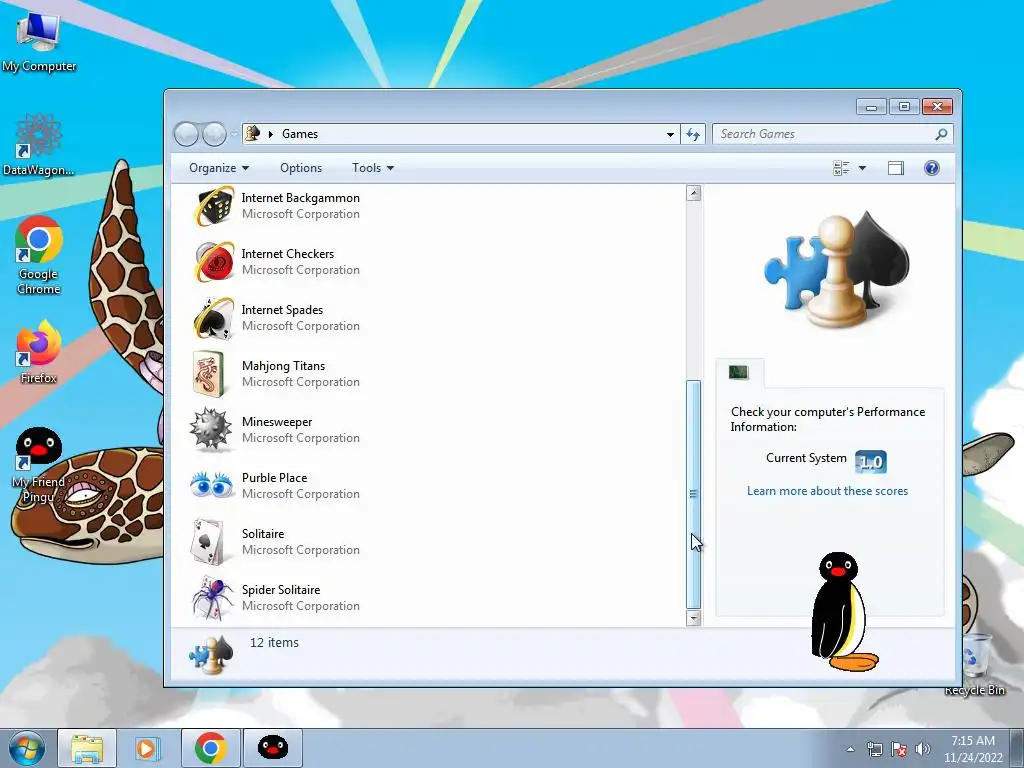Viewport: 1024px width, 768px height.
Task: Maximize the Games window
Action: click(904, 106)
